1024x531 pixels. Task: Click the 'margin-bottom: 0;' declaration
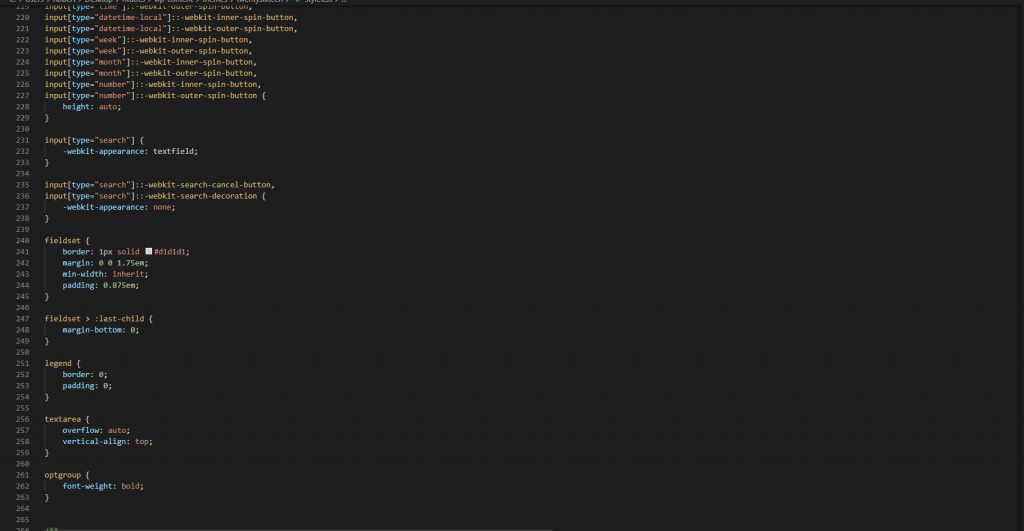(x=101, y=330)
